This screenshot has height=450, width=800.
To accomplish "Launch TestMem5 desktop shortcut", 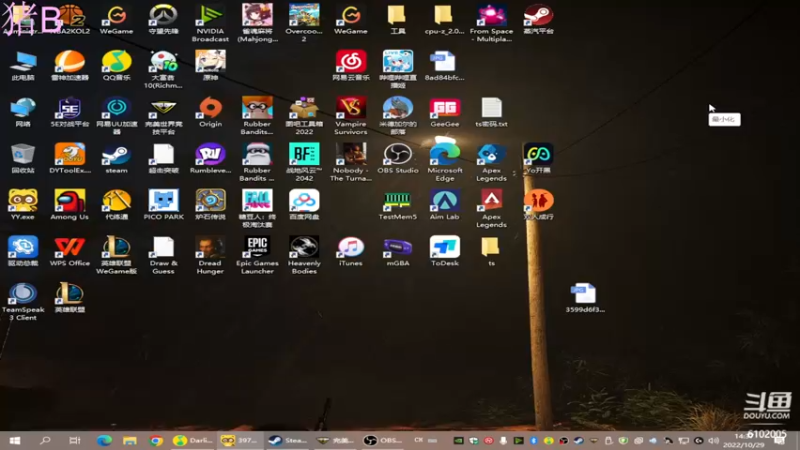I will coord(397,205).
